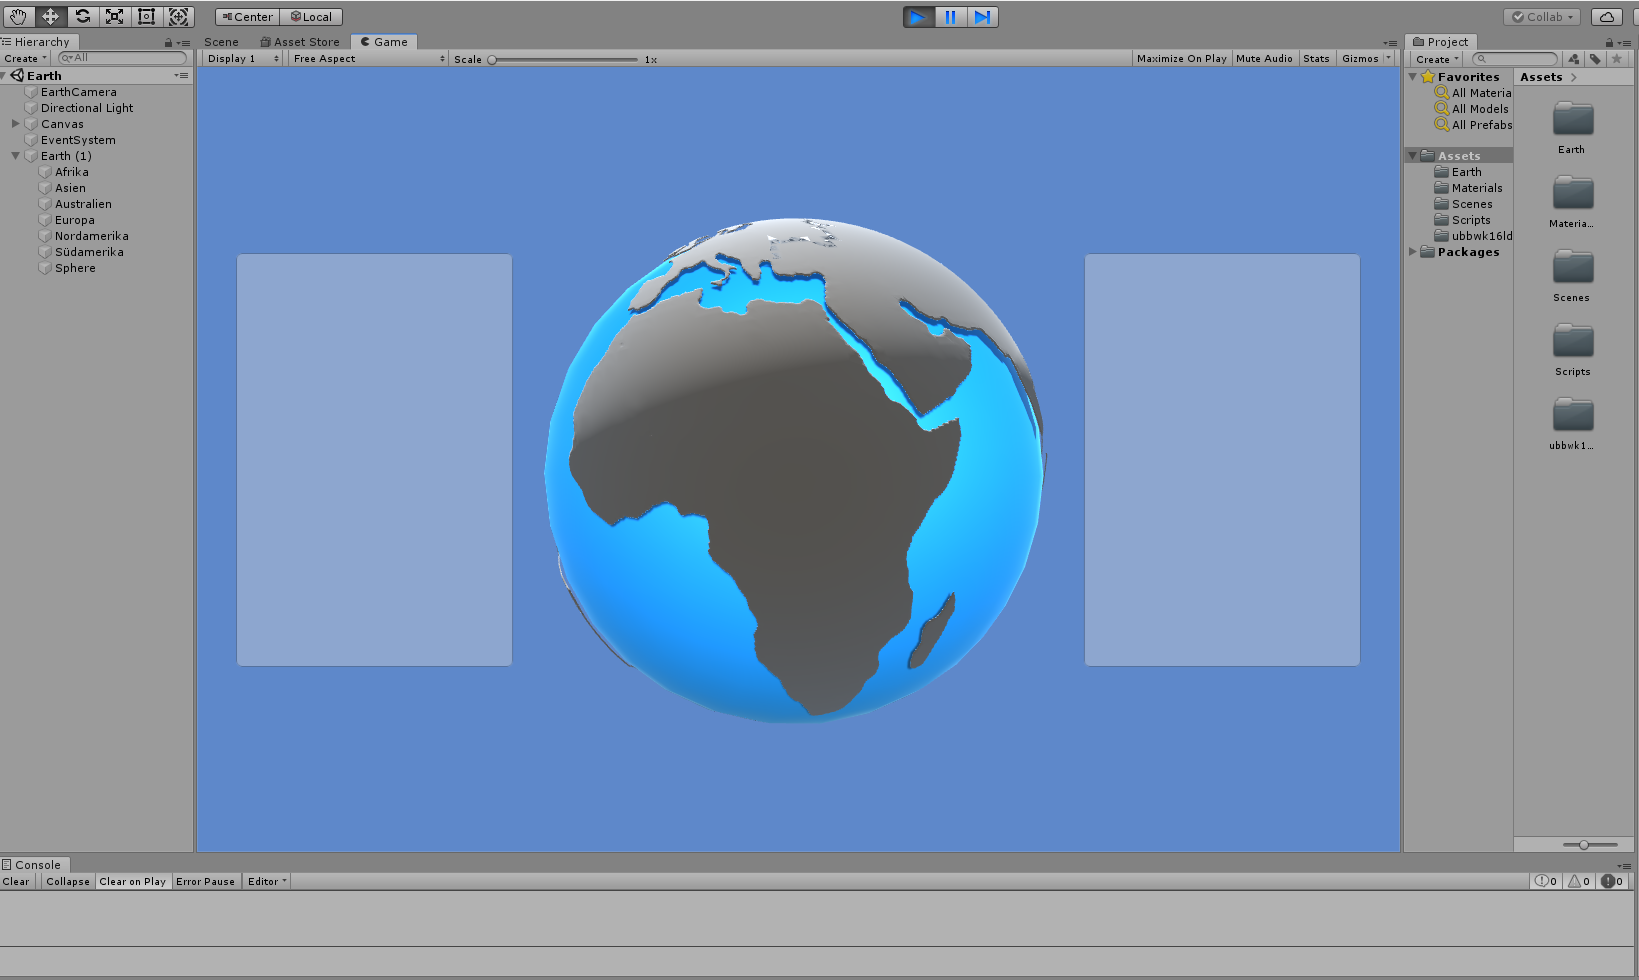Select All Models saved search
Viewport: 1639px width, 980px height.
click(1473, 109)
